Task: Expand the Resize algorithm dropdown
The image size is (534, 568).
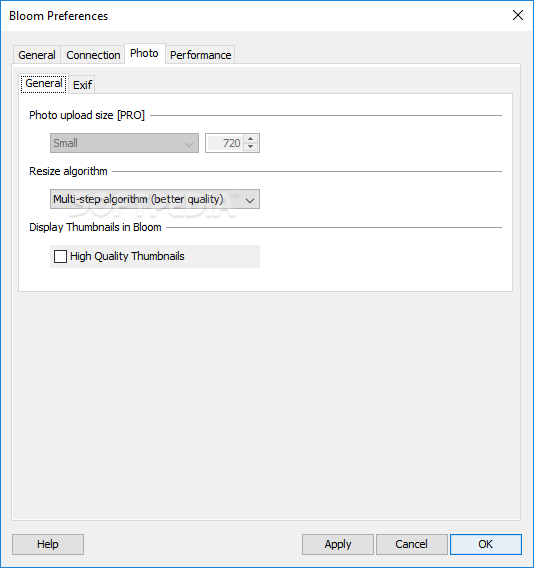Action: (x=155, y=199)
